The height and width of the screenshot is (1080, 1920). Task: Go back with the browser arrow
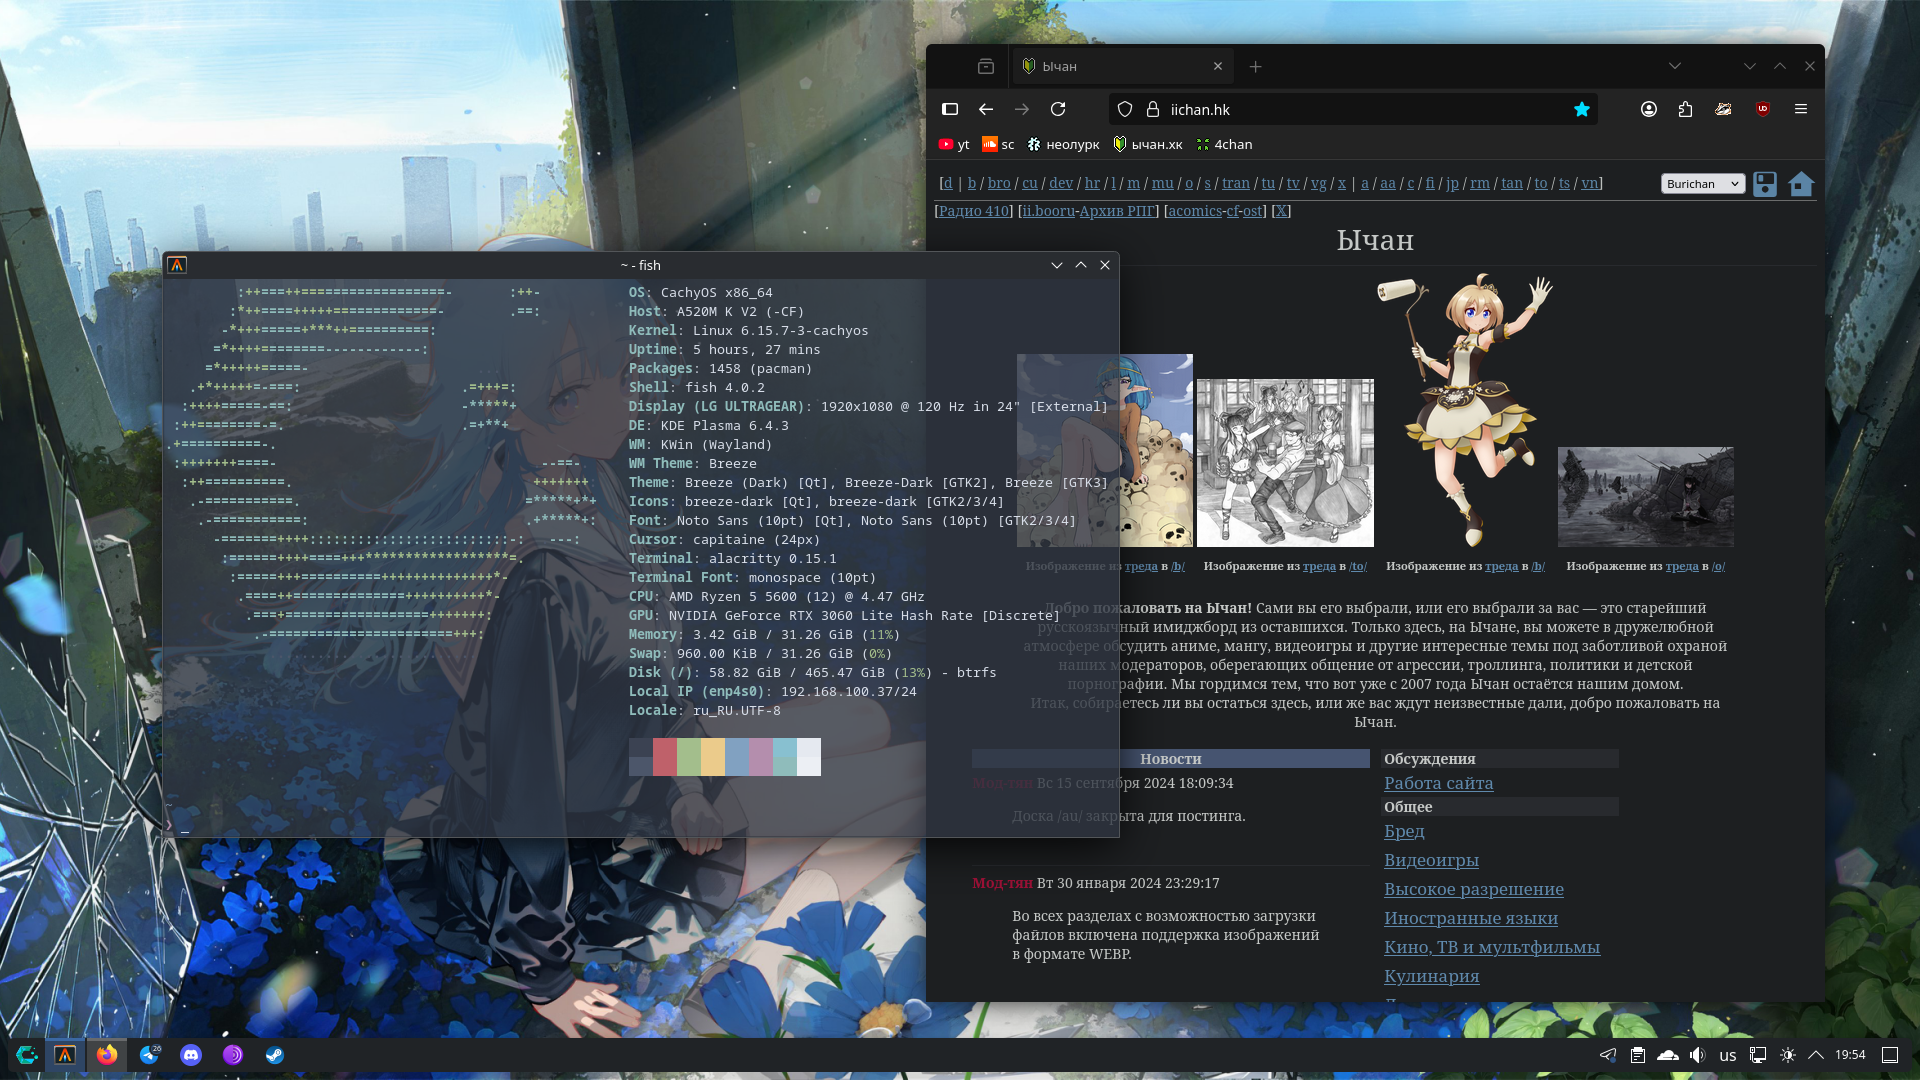986,109
